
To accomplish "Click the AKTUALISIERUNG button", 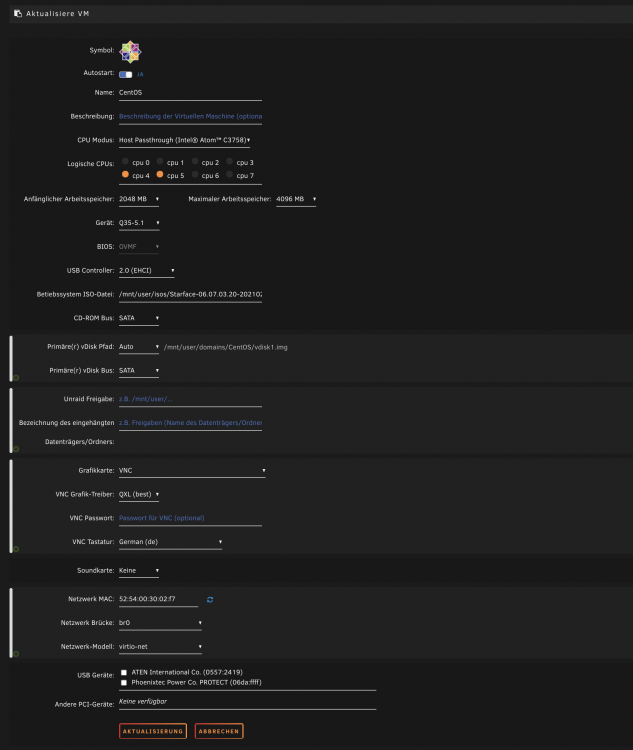I will click(x=153, y=731).
